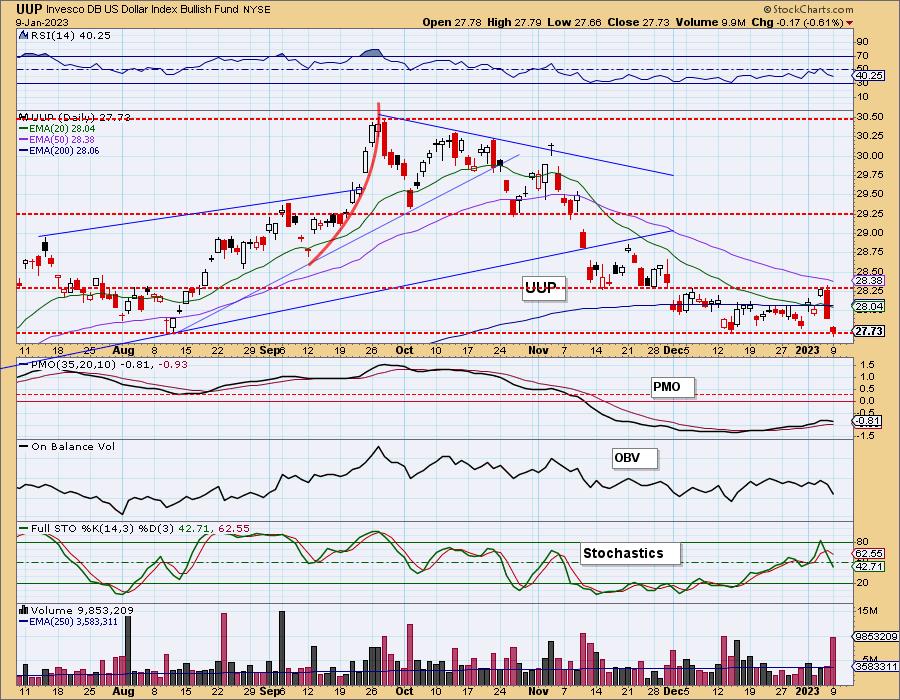Click the red down arrow after Chg
The width and height of the screenshot is (900, 700).
pos(849,23)
